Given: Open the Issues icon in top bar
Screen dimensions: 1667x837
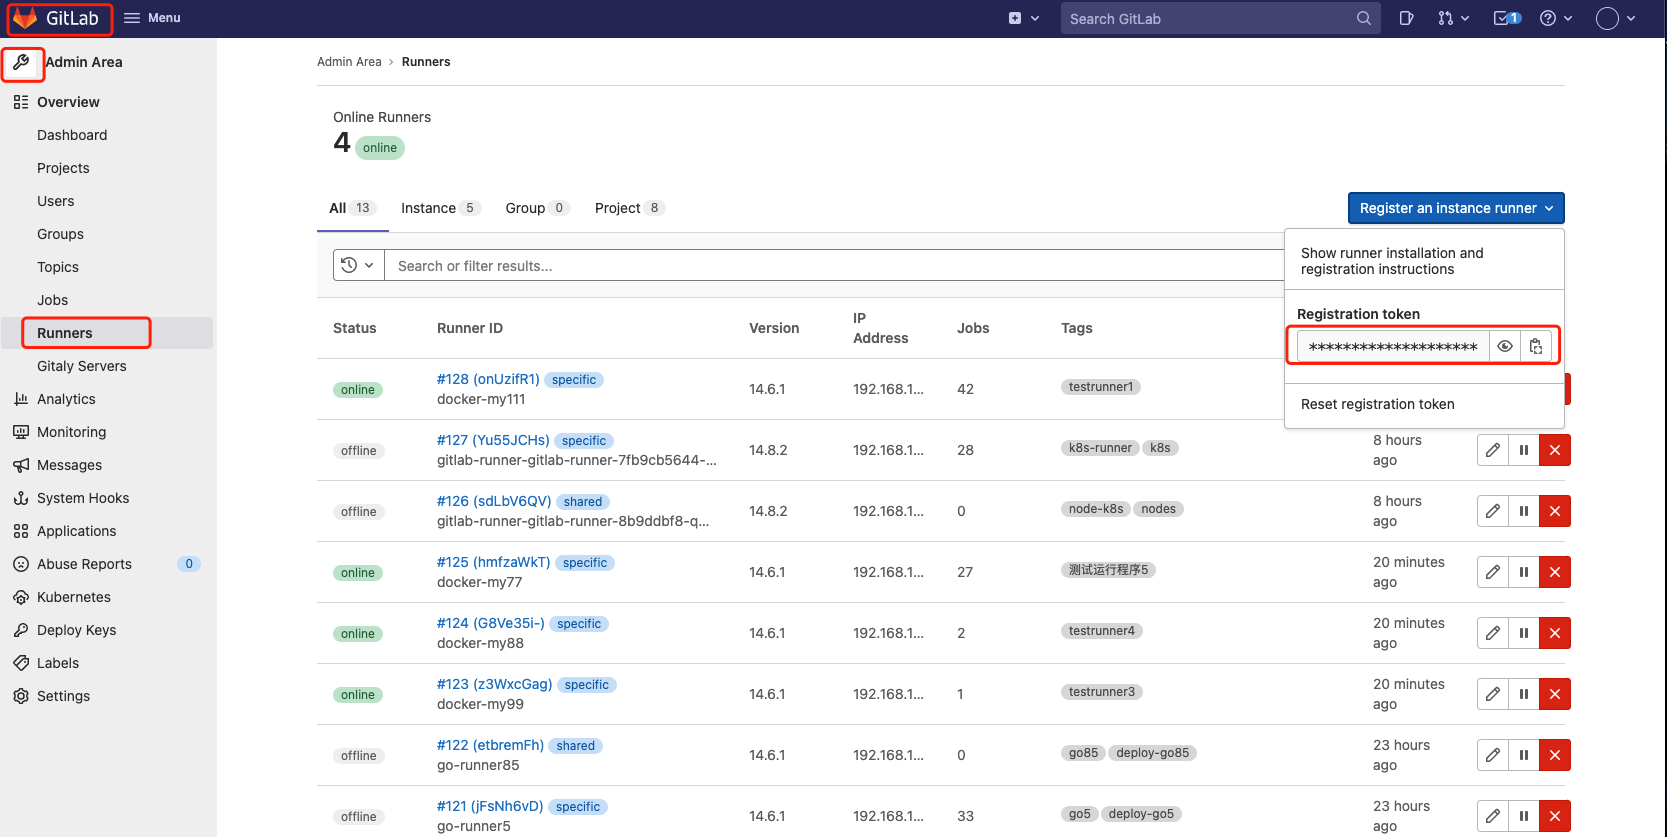Looking at the screenshot, I should [x=1406, y=18].
